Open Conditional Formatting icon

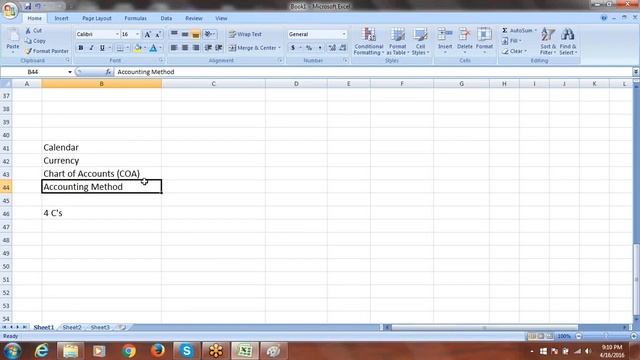point(369,35)
